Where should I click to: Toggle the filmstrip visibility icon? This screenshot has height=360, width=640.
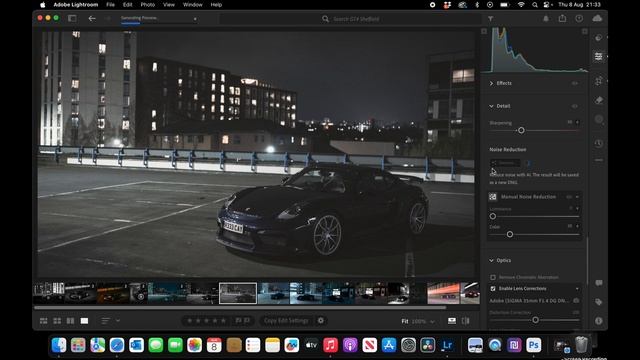pos(452,321)
